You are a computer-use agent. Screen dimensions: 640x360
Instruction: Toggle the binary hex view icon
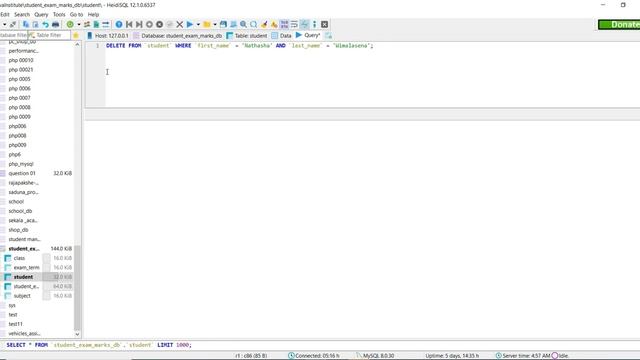pyautogui.click(x=284, y=24)
